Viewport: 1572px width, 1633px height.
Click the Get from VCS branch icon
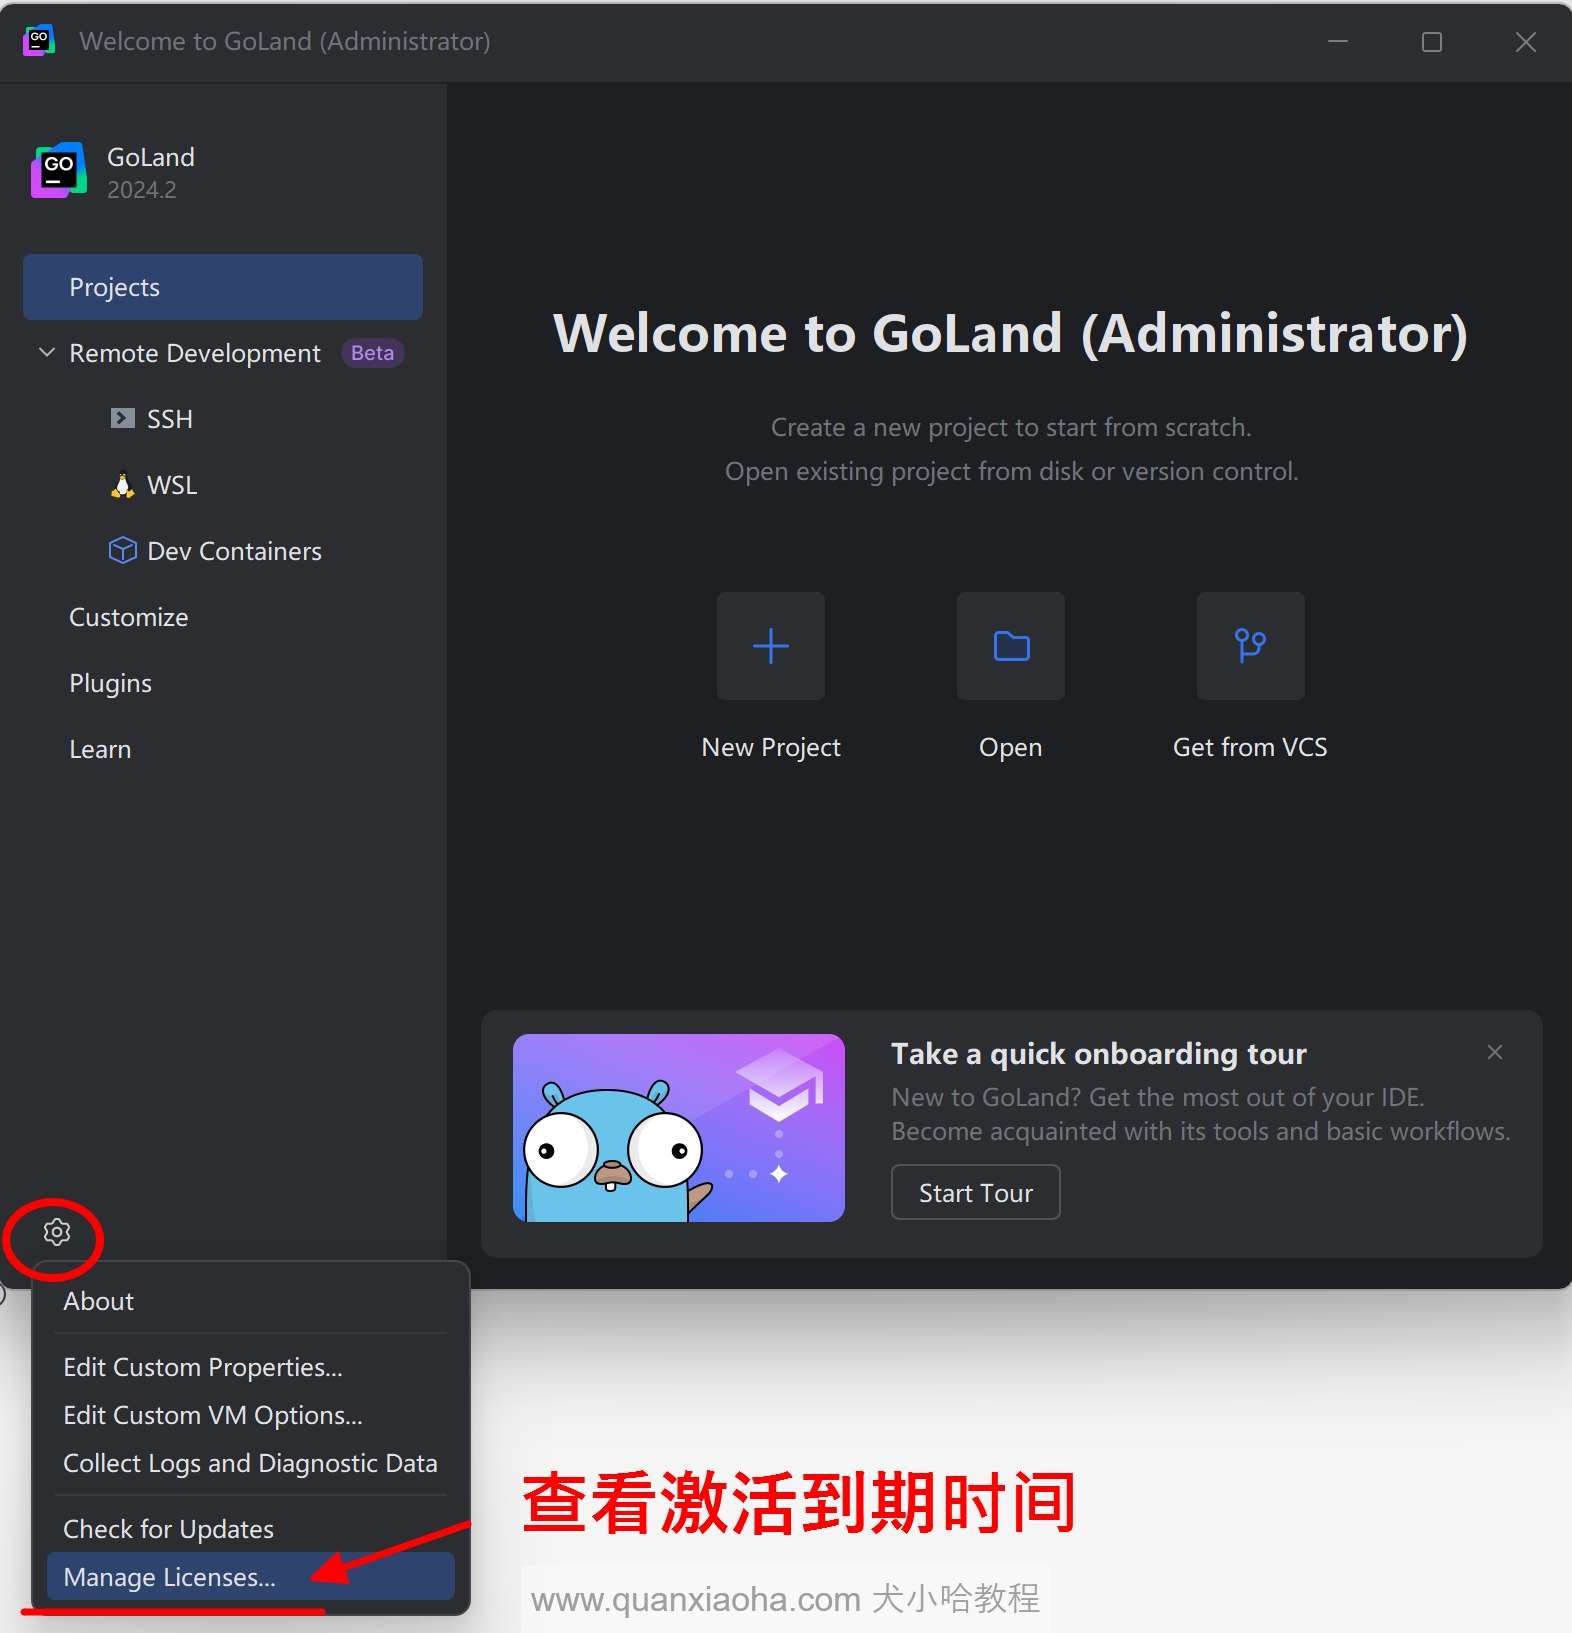click(1250, 646)
